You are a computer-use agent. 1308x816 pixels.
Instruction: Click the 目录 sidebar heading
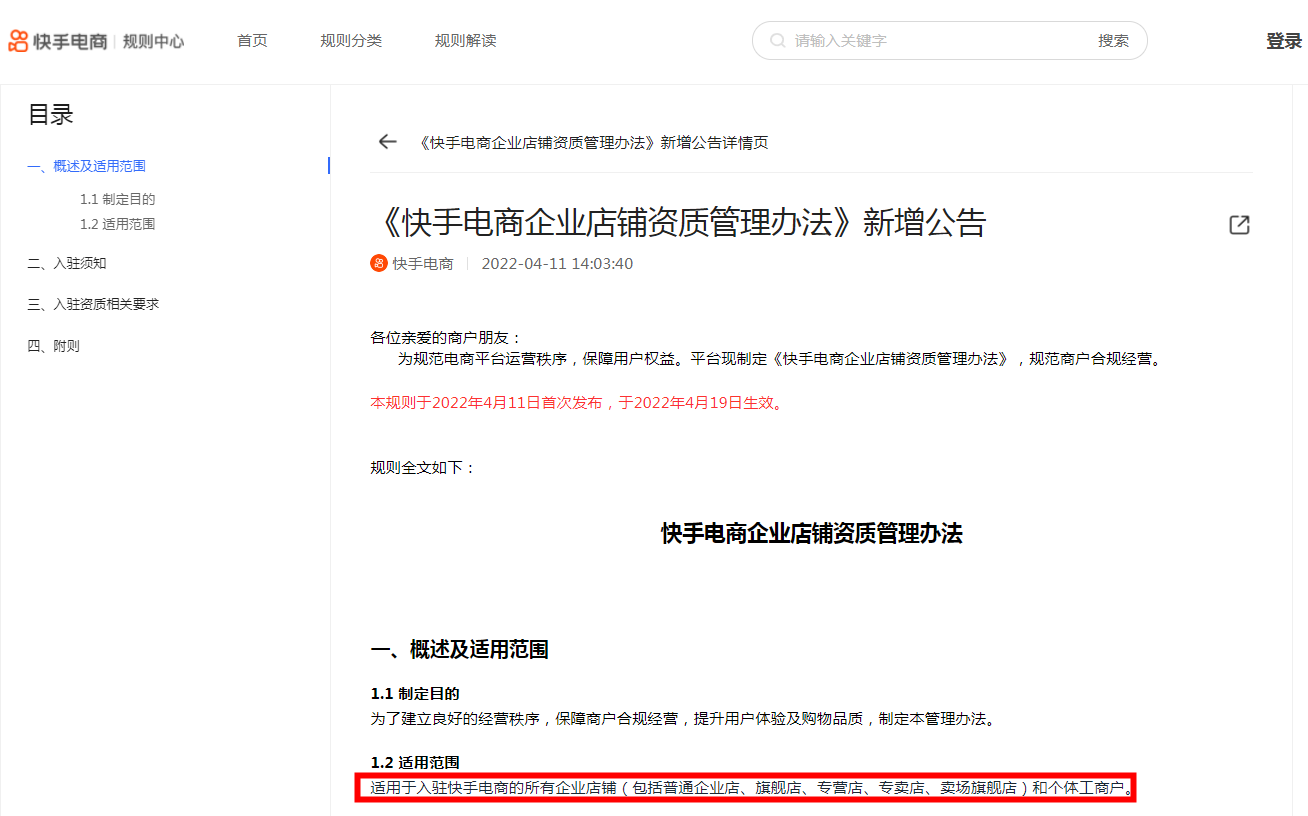tap(51, 115)
